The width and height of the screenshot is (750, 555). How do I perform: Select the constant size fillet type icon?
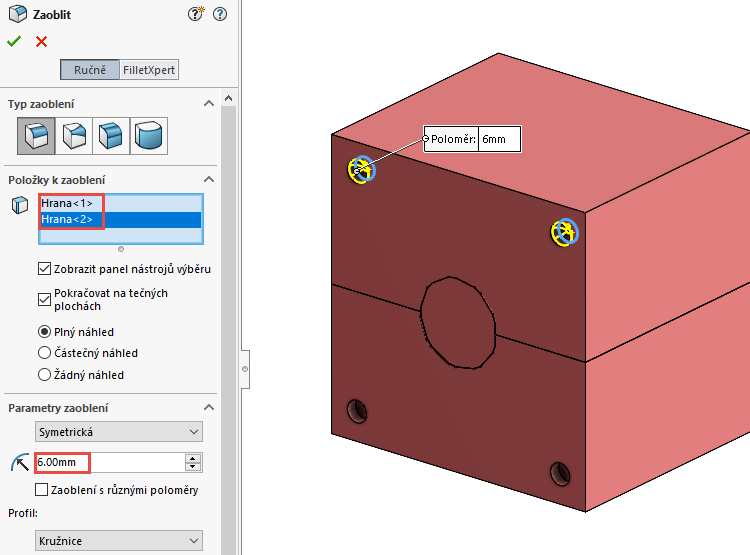click(x=36, y=136)
